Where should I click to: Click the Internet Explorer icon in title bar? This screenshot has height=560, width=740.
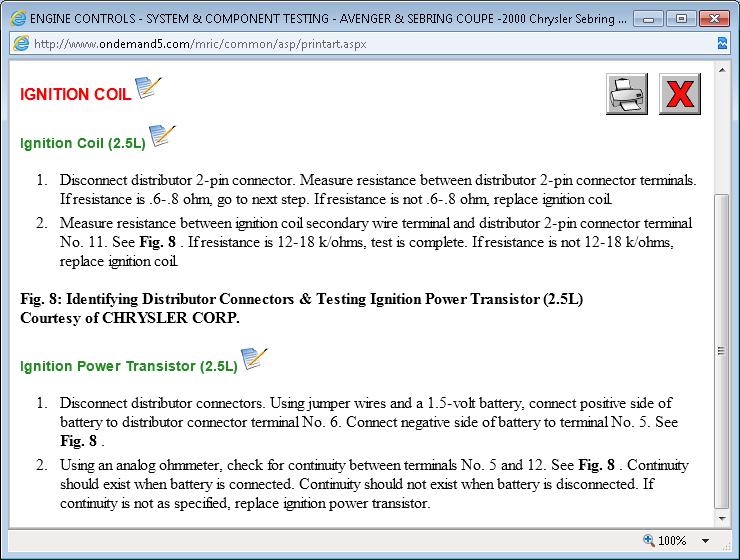pos(18,19)
